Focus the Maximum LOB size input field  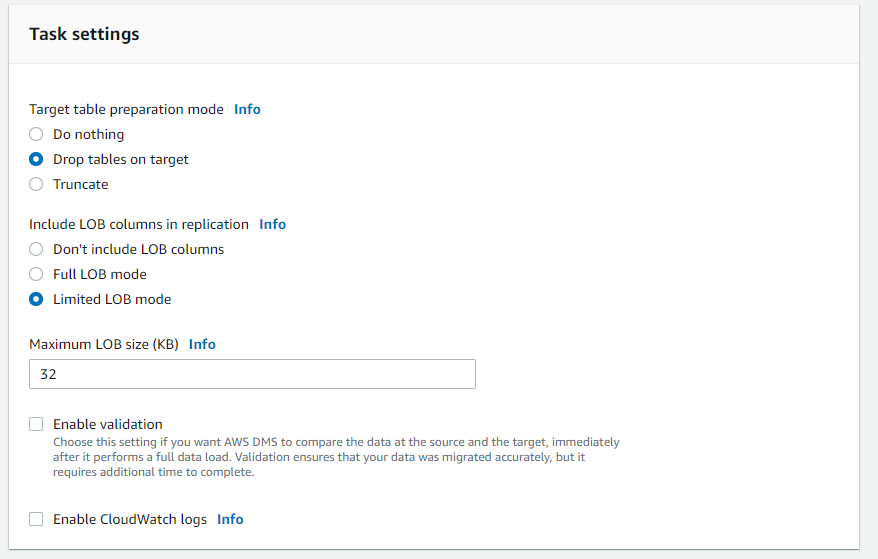click(252, 374)
